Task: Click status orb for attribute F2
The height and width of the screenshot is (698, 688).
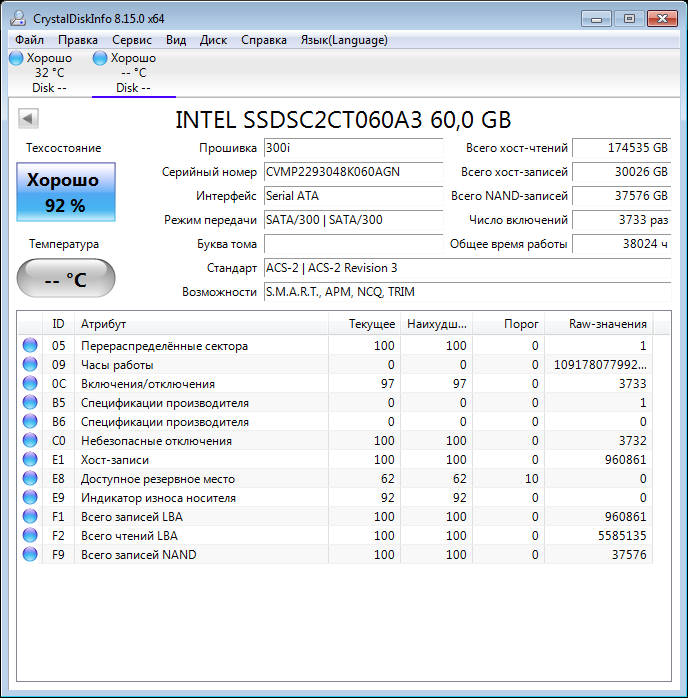Action: tap(30, 536)
